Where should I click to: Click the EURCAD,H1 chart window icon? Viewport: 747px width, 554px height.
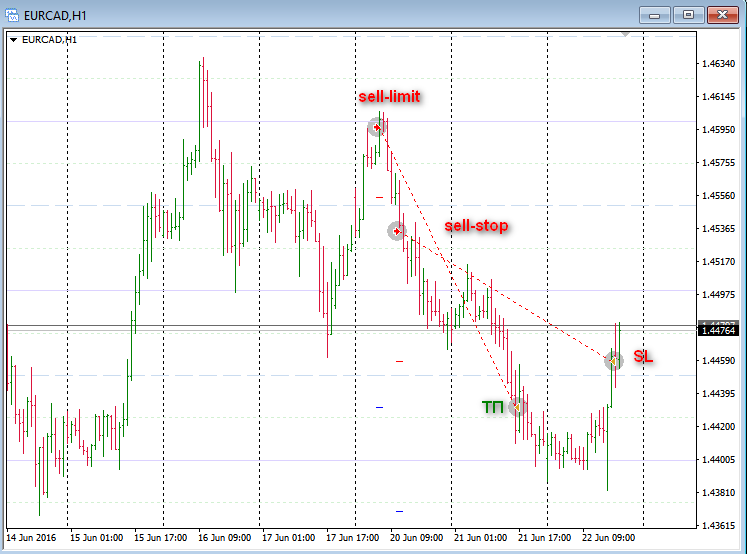(12, 15)
